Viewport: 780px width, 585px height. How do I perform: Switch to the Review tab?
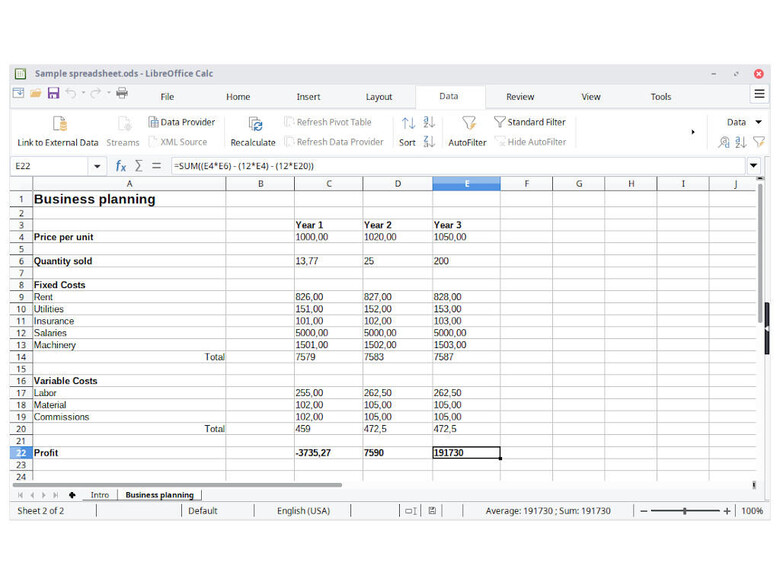tap(520, 97)
